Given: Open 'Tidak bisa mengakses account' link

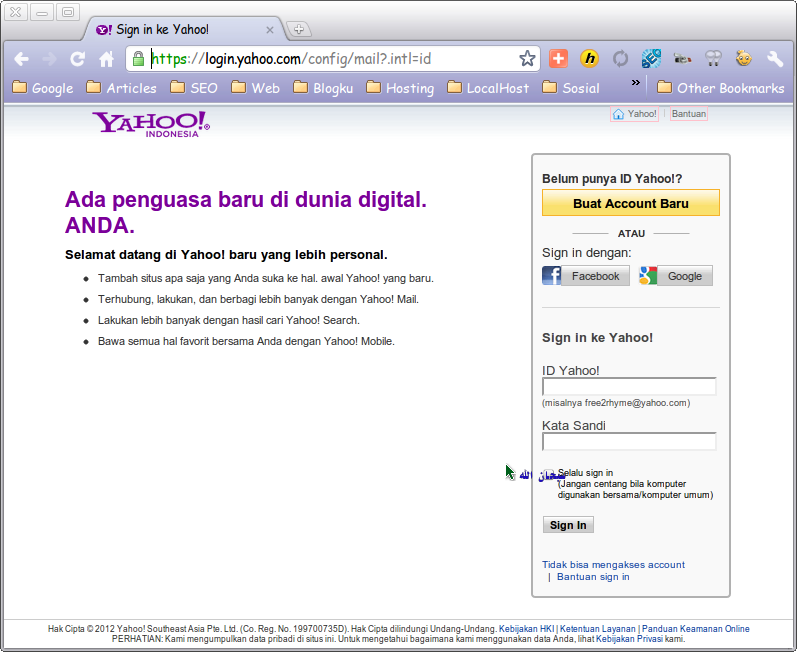Looking at the screenshot, I should pyautogui.click(x=613, y=565).
